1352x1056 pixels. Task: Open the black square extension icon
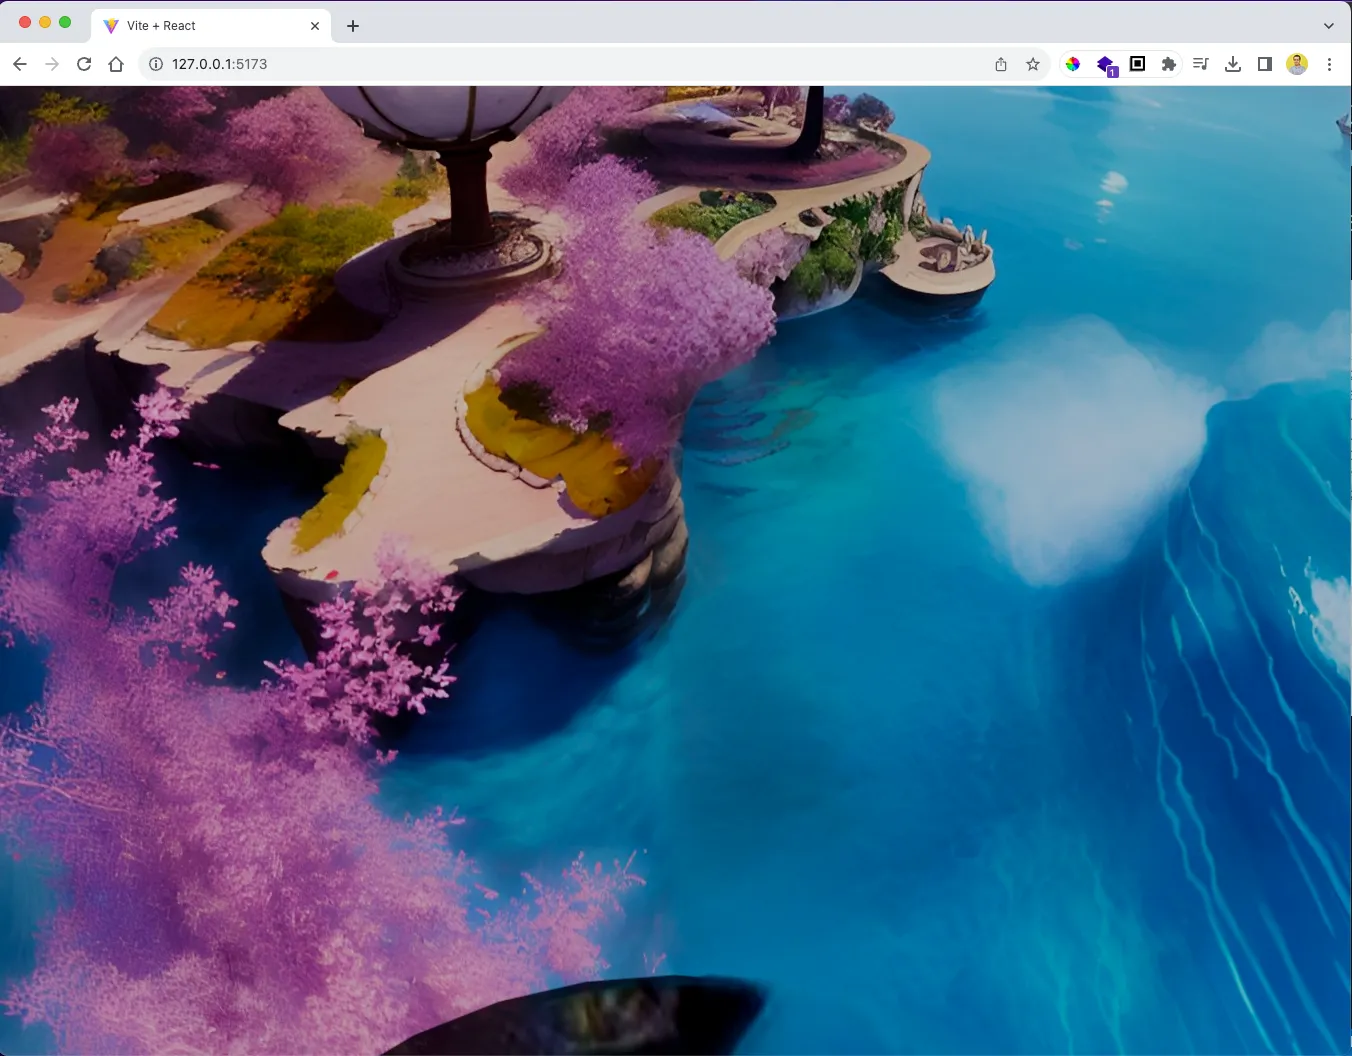point(1137,64)
